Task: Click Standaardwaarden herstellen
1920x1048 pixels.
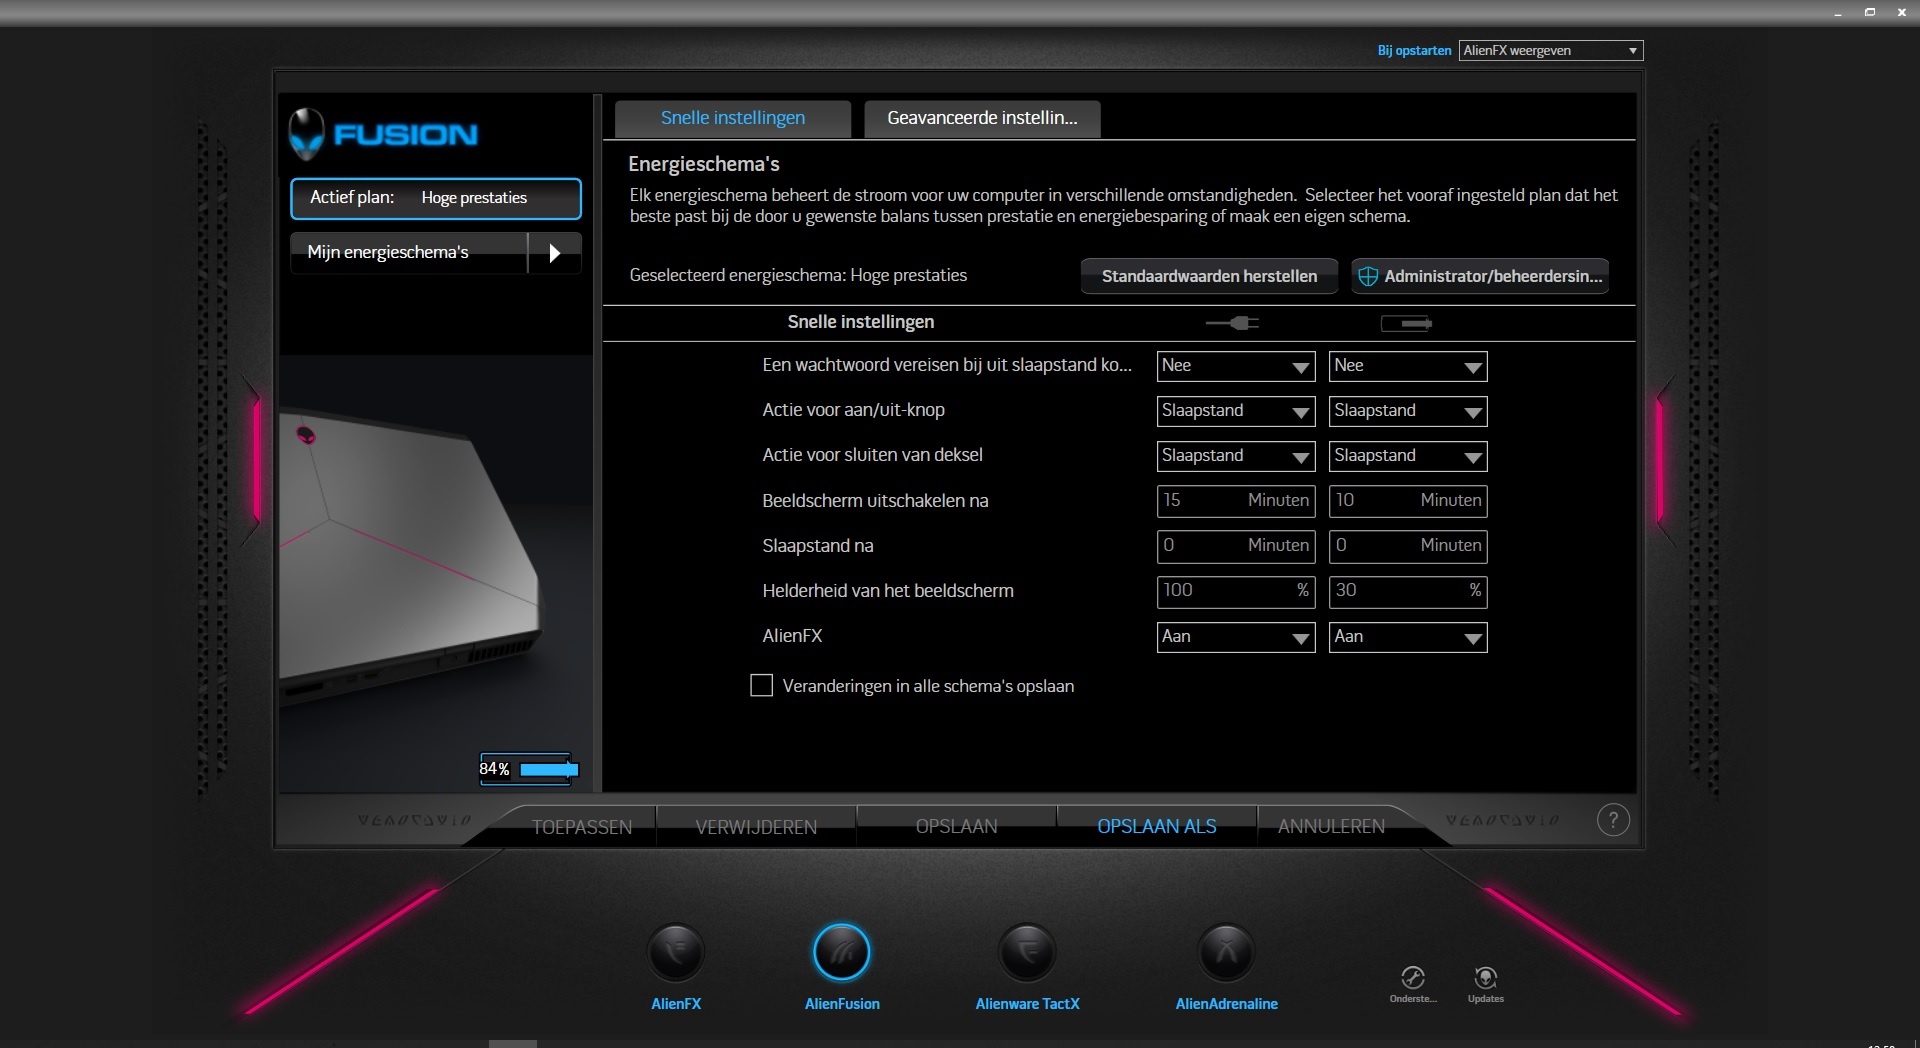Action: pyautogui.click(x=1208, y=275)
